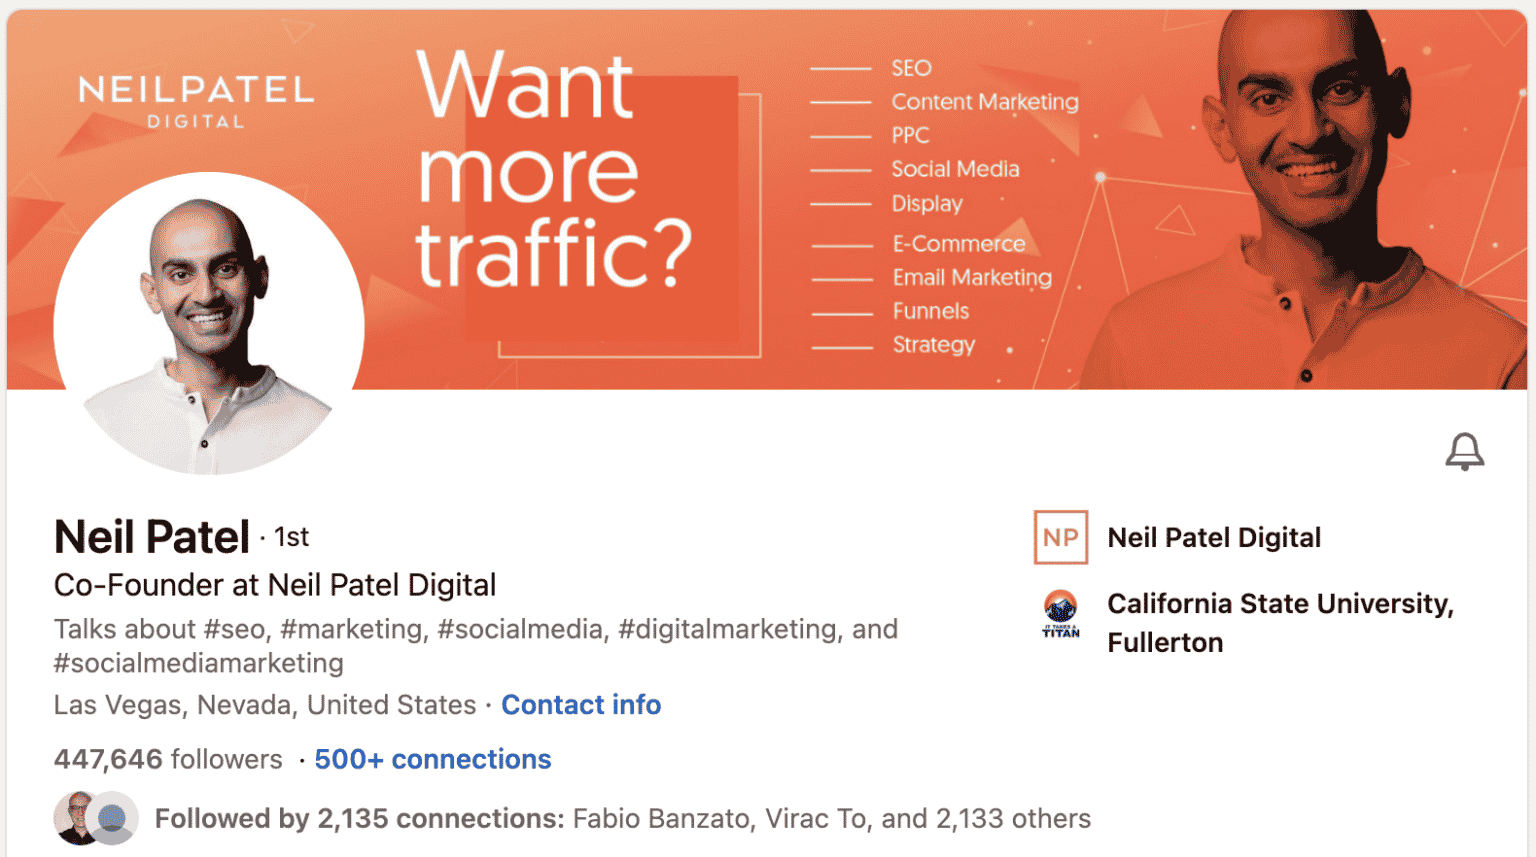Open Contact info

click(581, 705)
